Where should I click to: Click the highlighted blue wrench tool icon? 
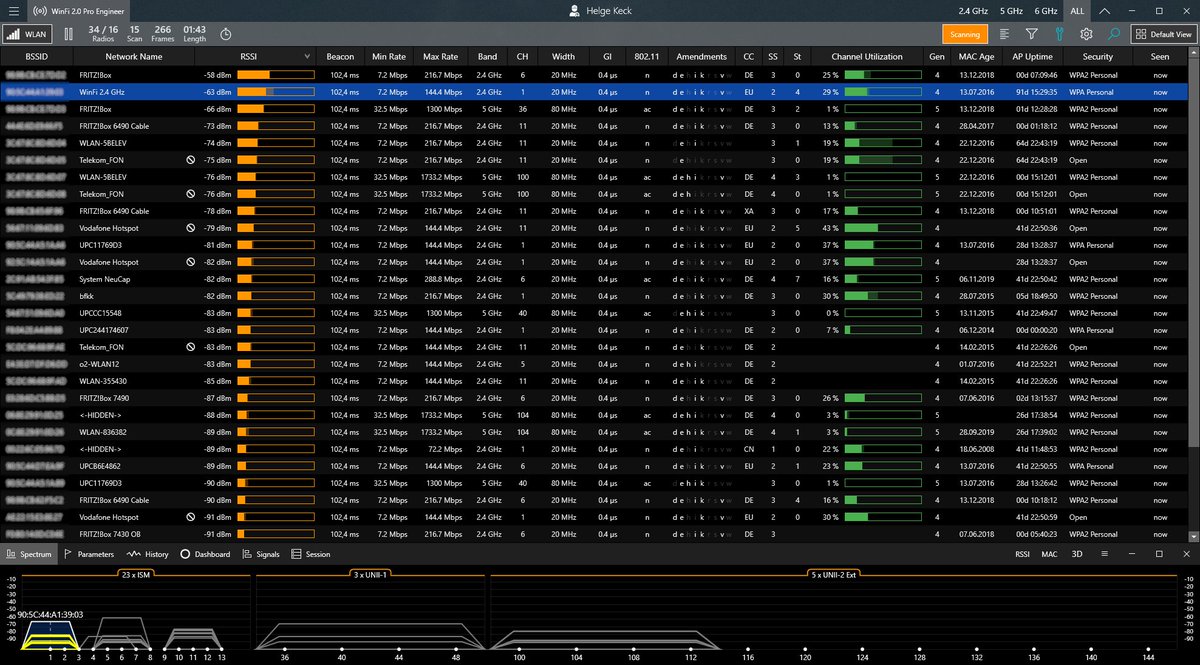[x=1059, y=34]
